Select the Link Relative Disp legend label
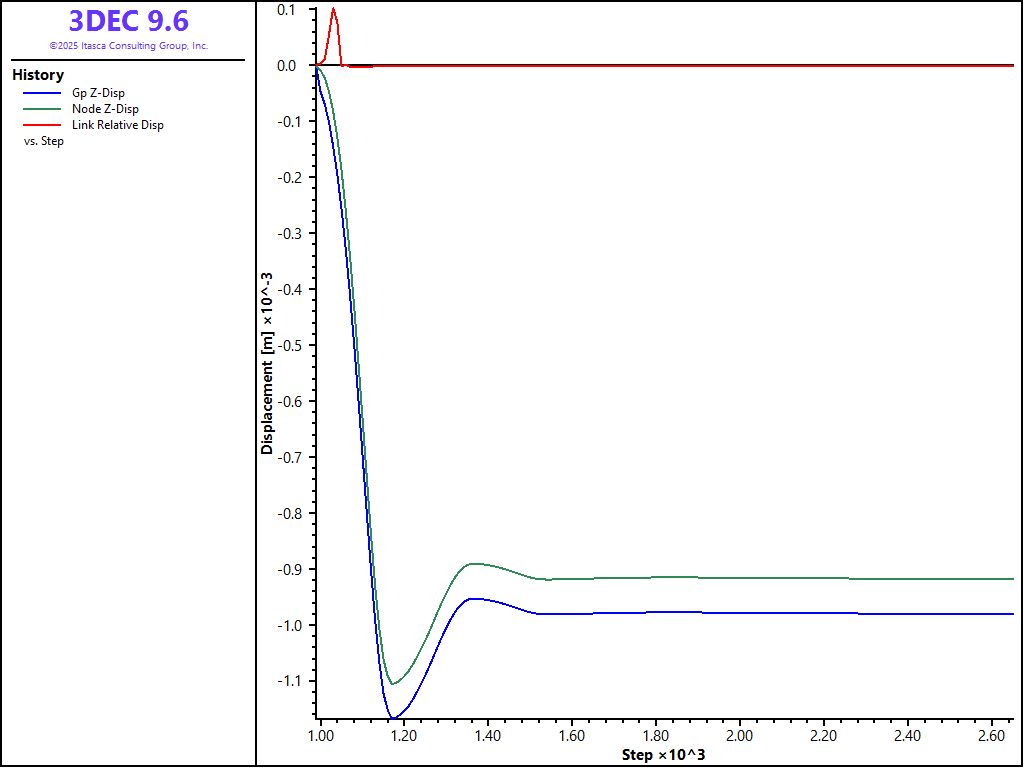This screenshot has height=768, width=1024. tap(117, 125)
